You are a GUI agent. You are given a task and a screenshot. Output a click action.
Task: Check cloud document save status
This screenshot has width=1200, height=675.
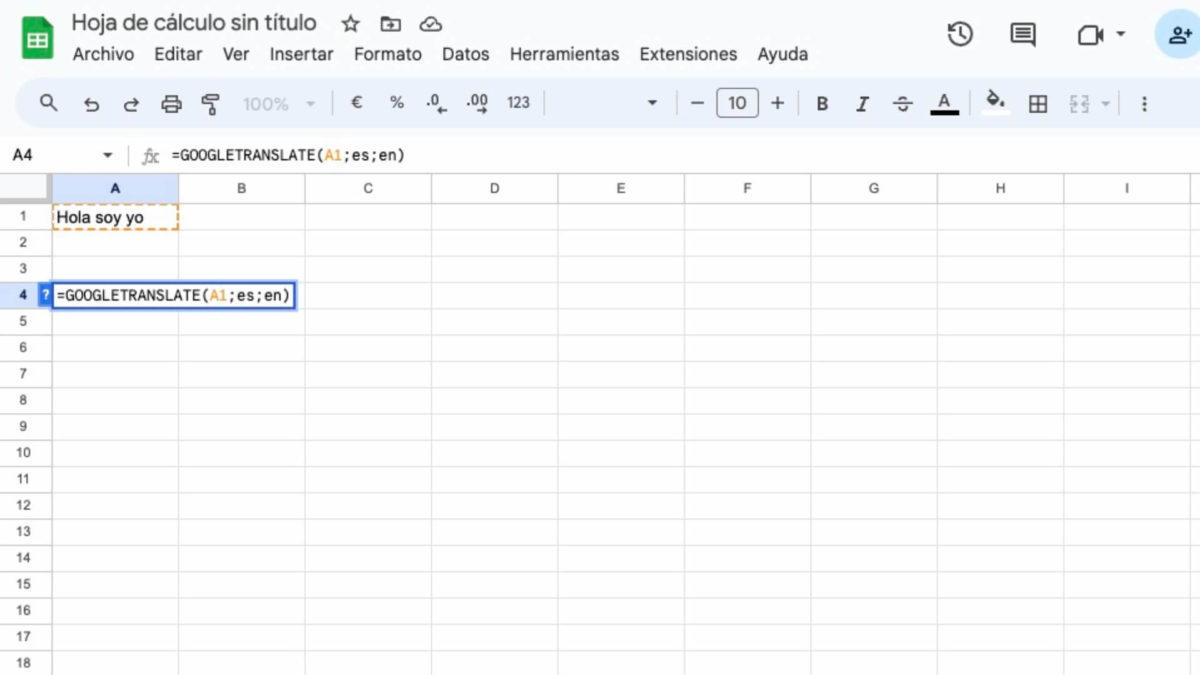431,24
